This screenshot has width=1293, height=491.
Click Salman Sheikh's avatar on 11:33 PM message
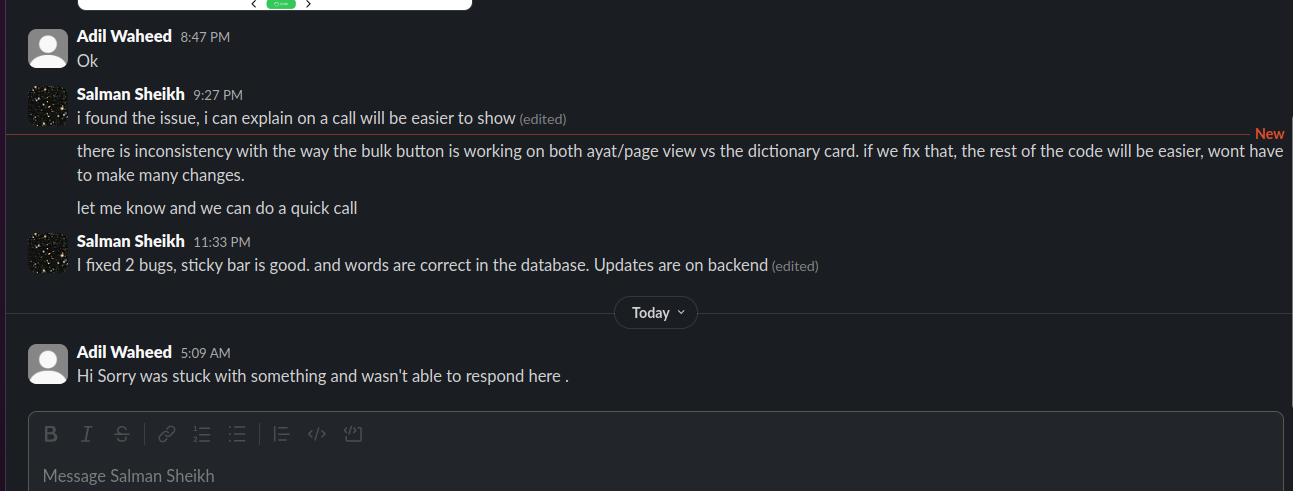48,252
